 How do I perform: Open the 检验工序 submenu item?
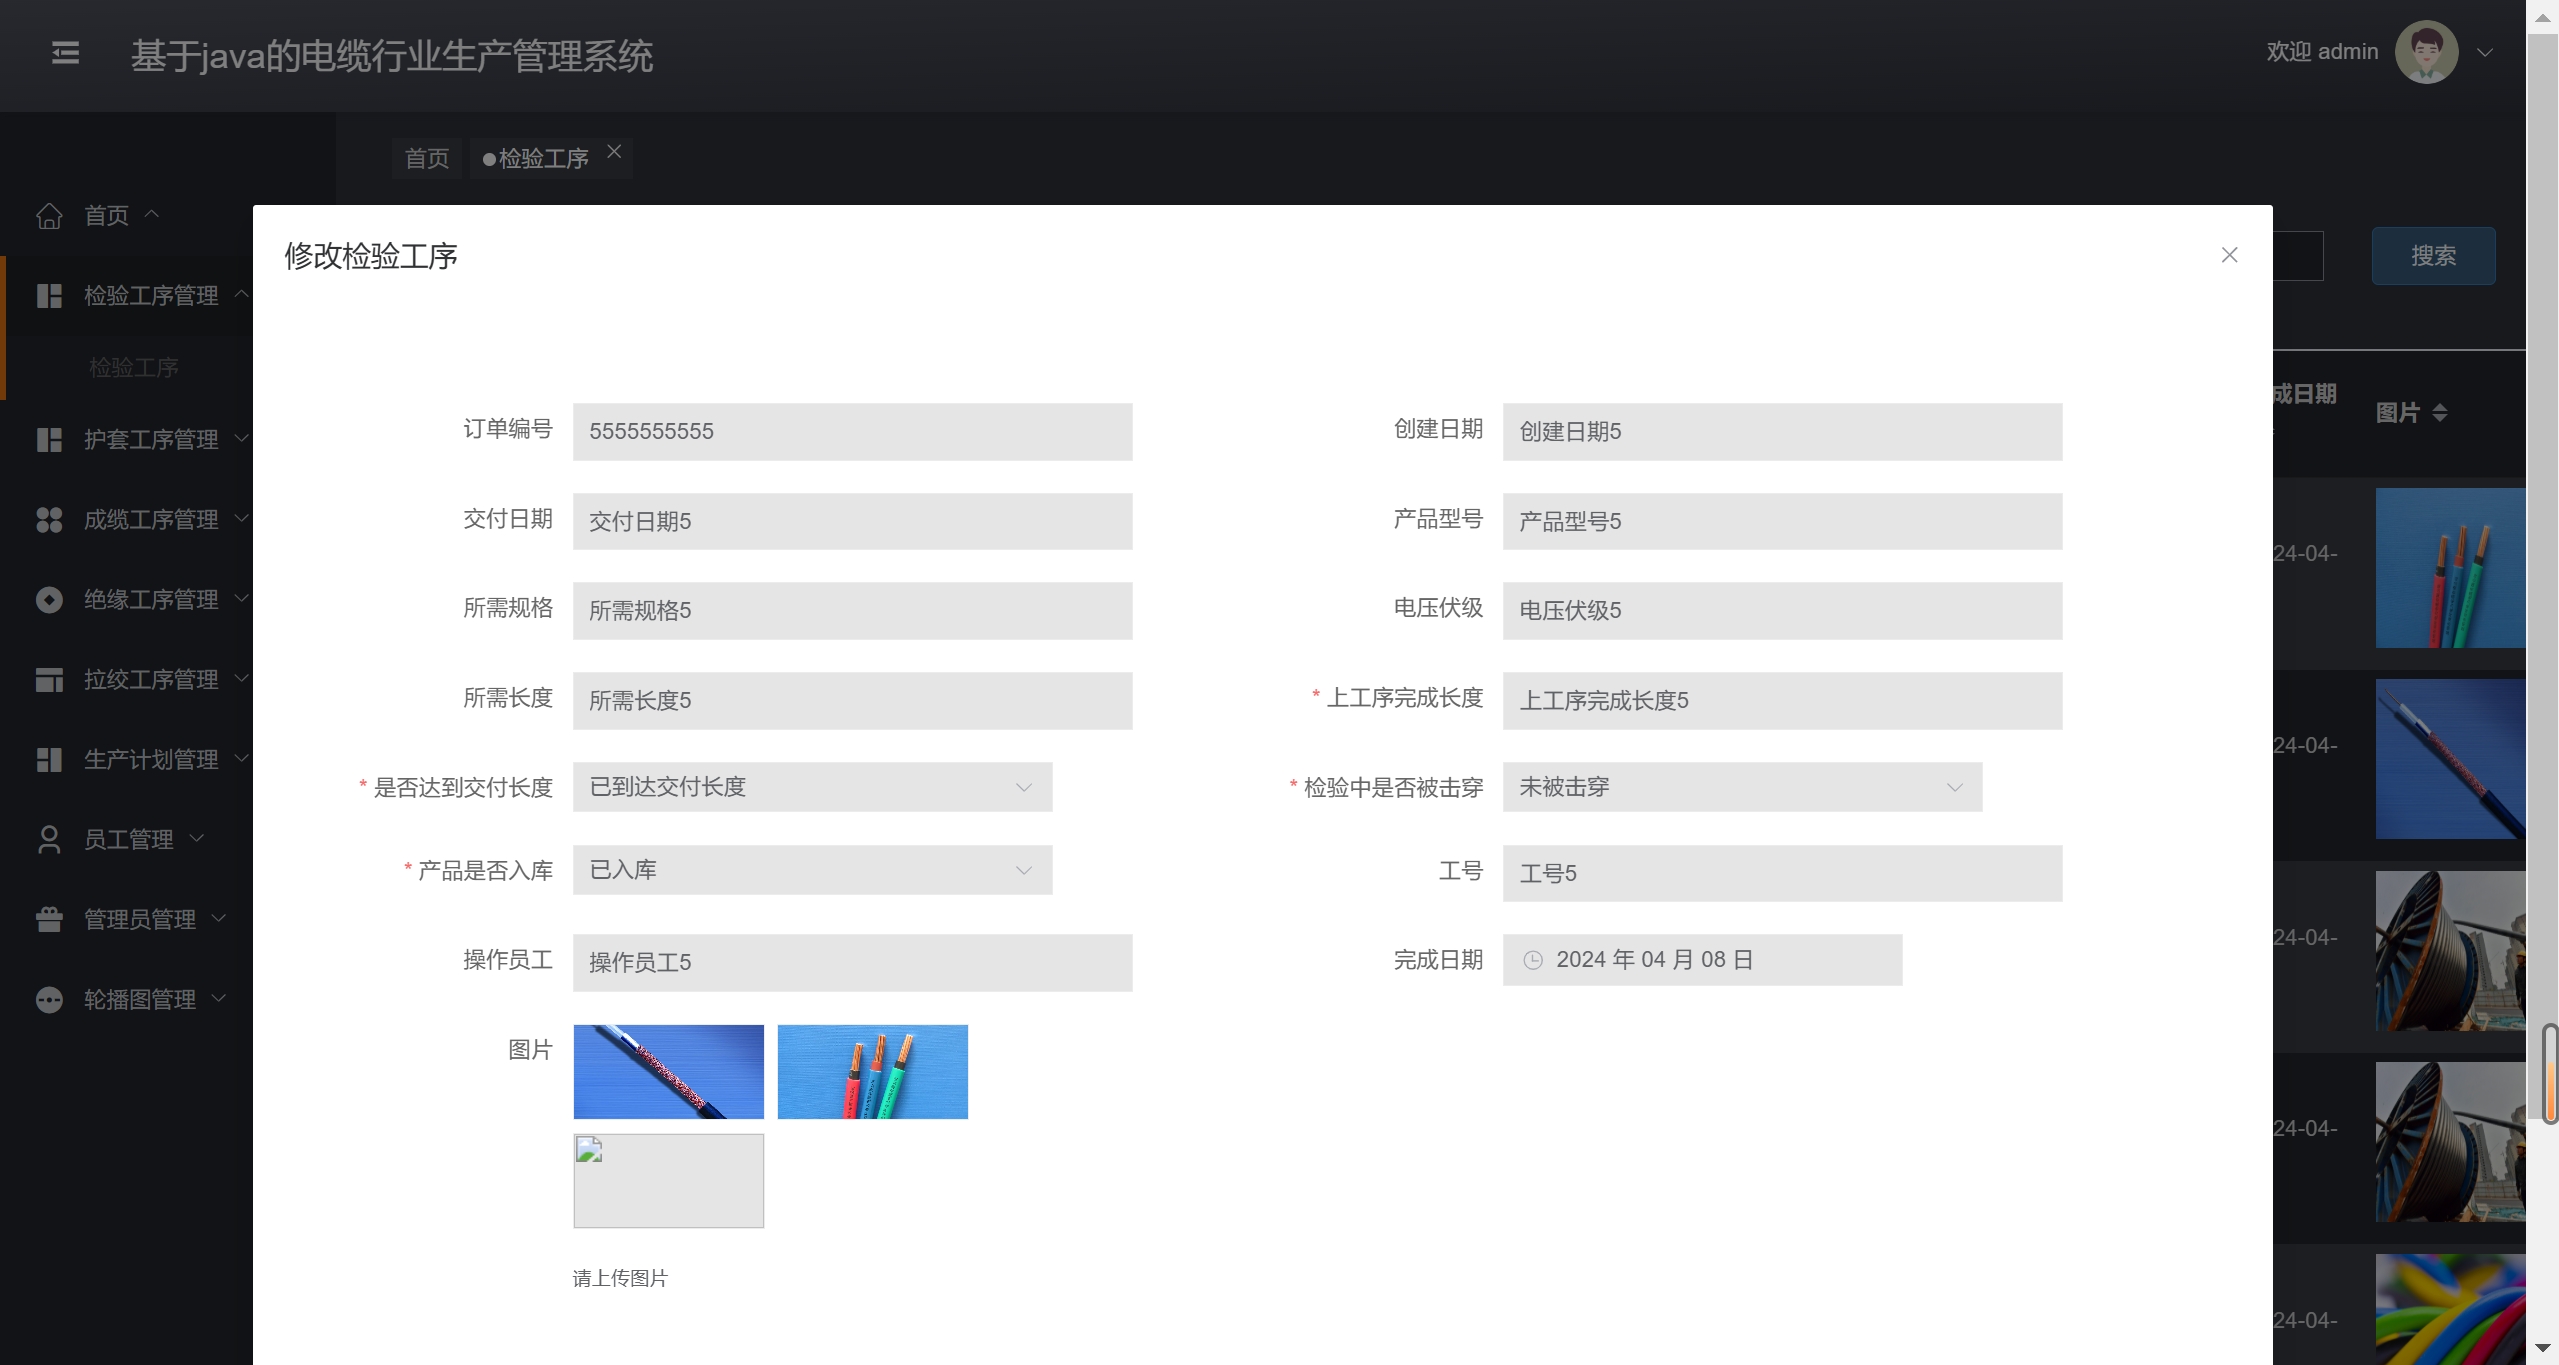point(133,368)
